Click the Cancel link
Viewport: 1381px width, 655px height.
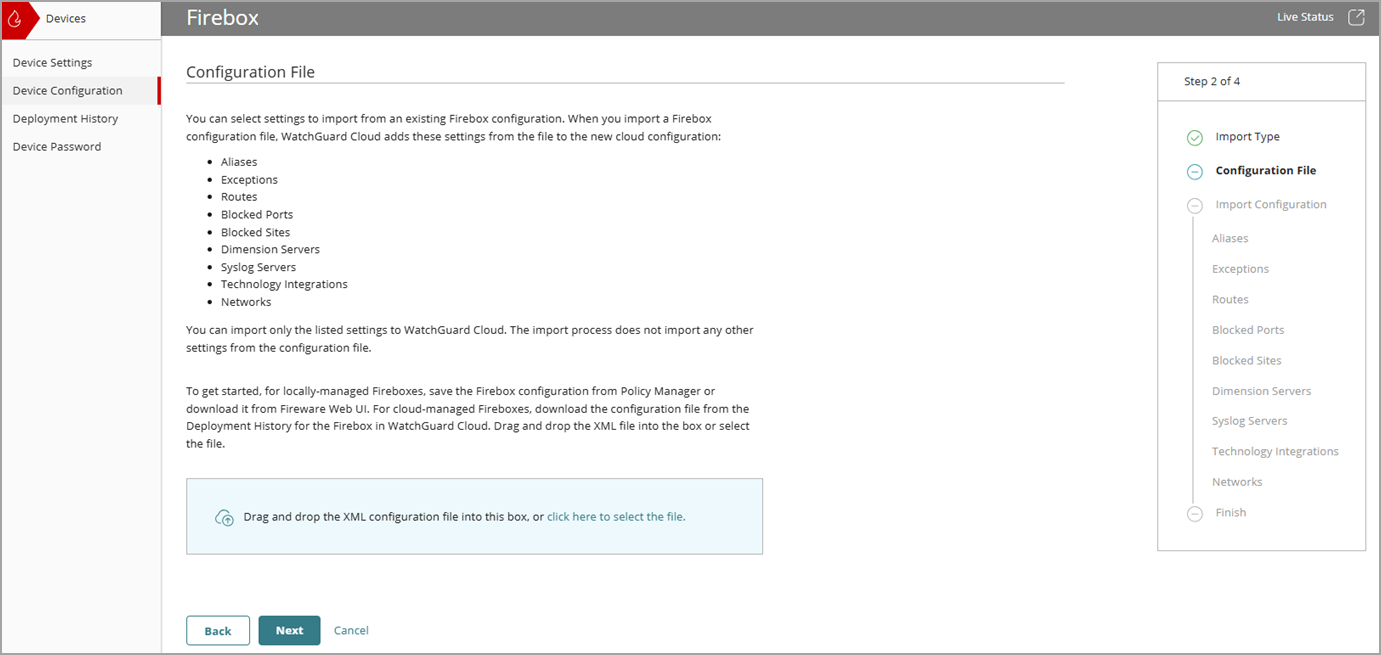tap(351, 631)
